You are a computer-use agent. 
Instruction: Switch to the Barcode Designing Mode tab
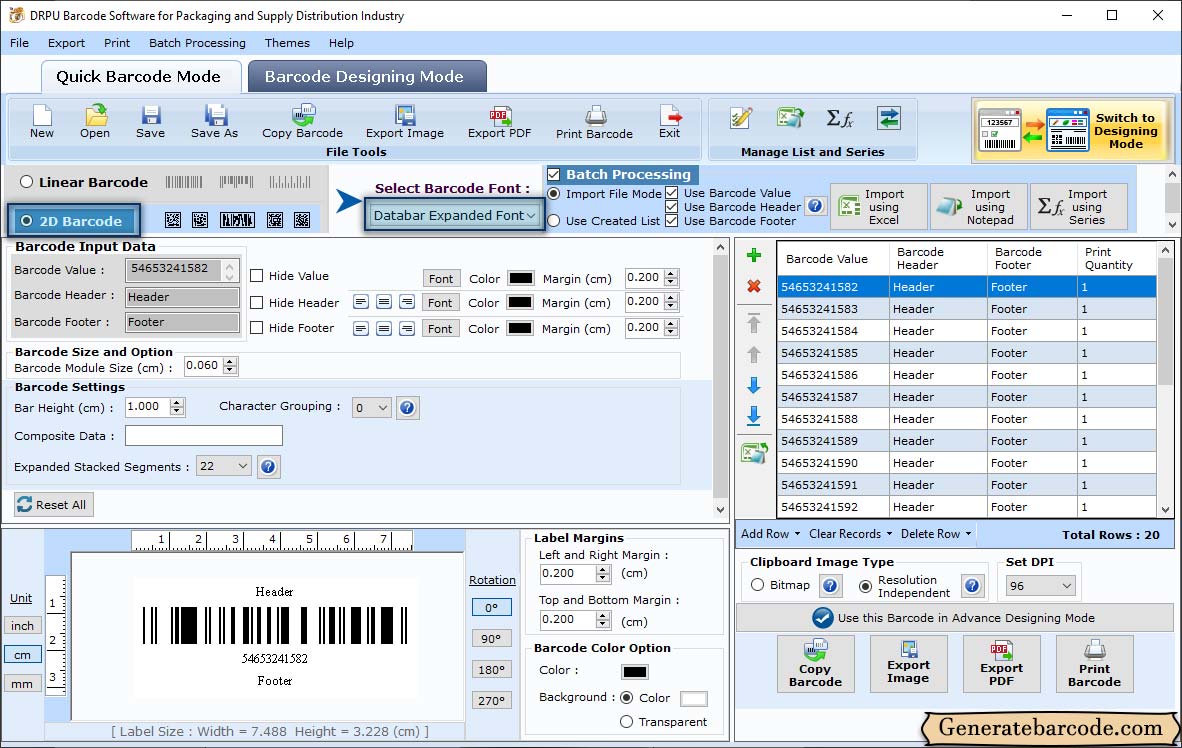(x=364, y=77)
